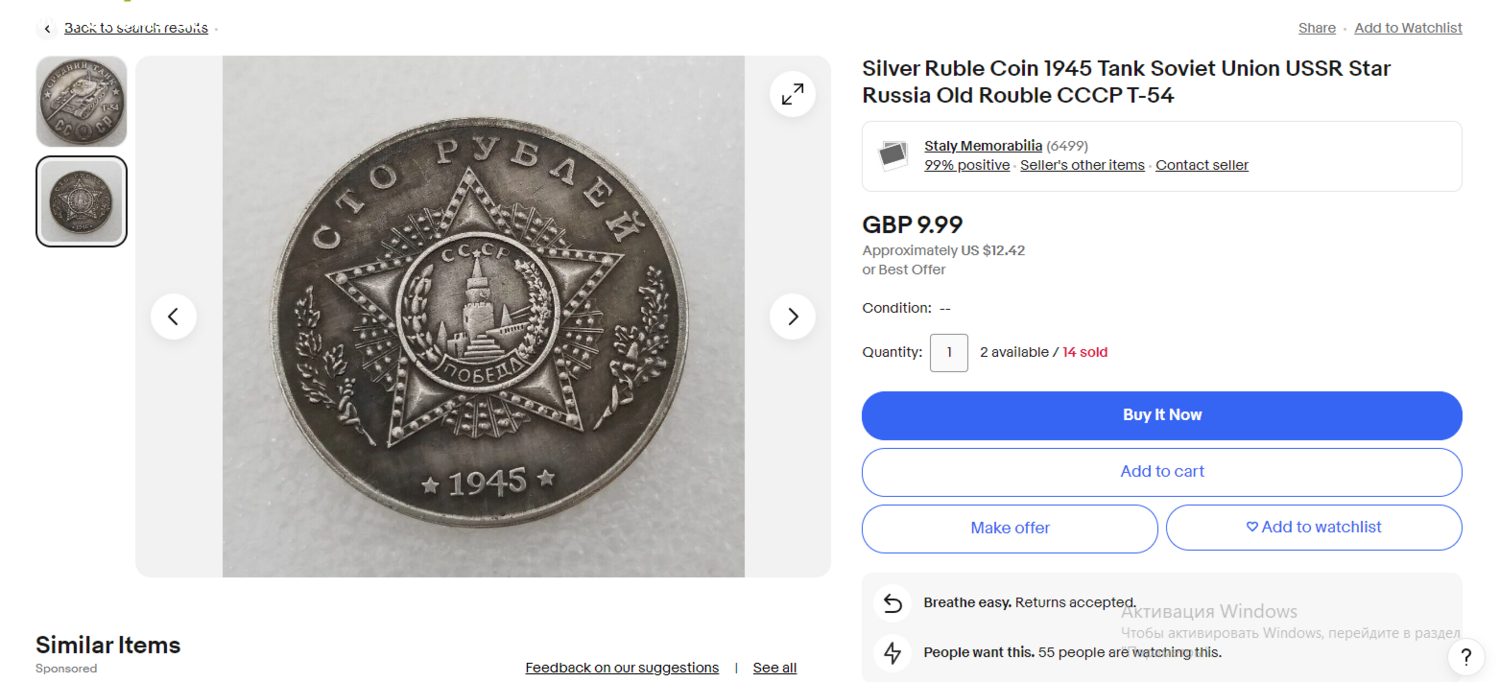Go back to search results
This screenshot has height=682, width=1500.
(x=136, y=28)
